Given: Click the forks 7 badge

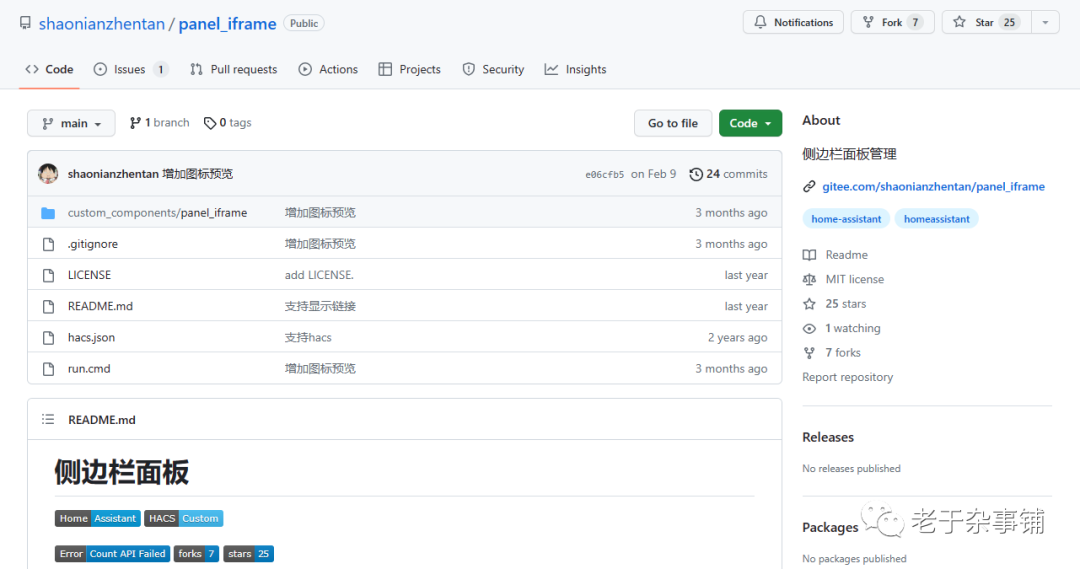Looking at the screenshot, I should (x=196, y=553).
